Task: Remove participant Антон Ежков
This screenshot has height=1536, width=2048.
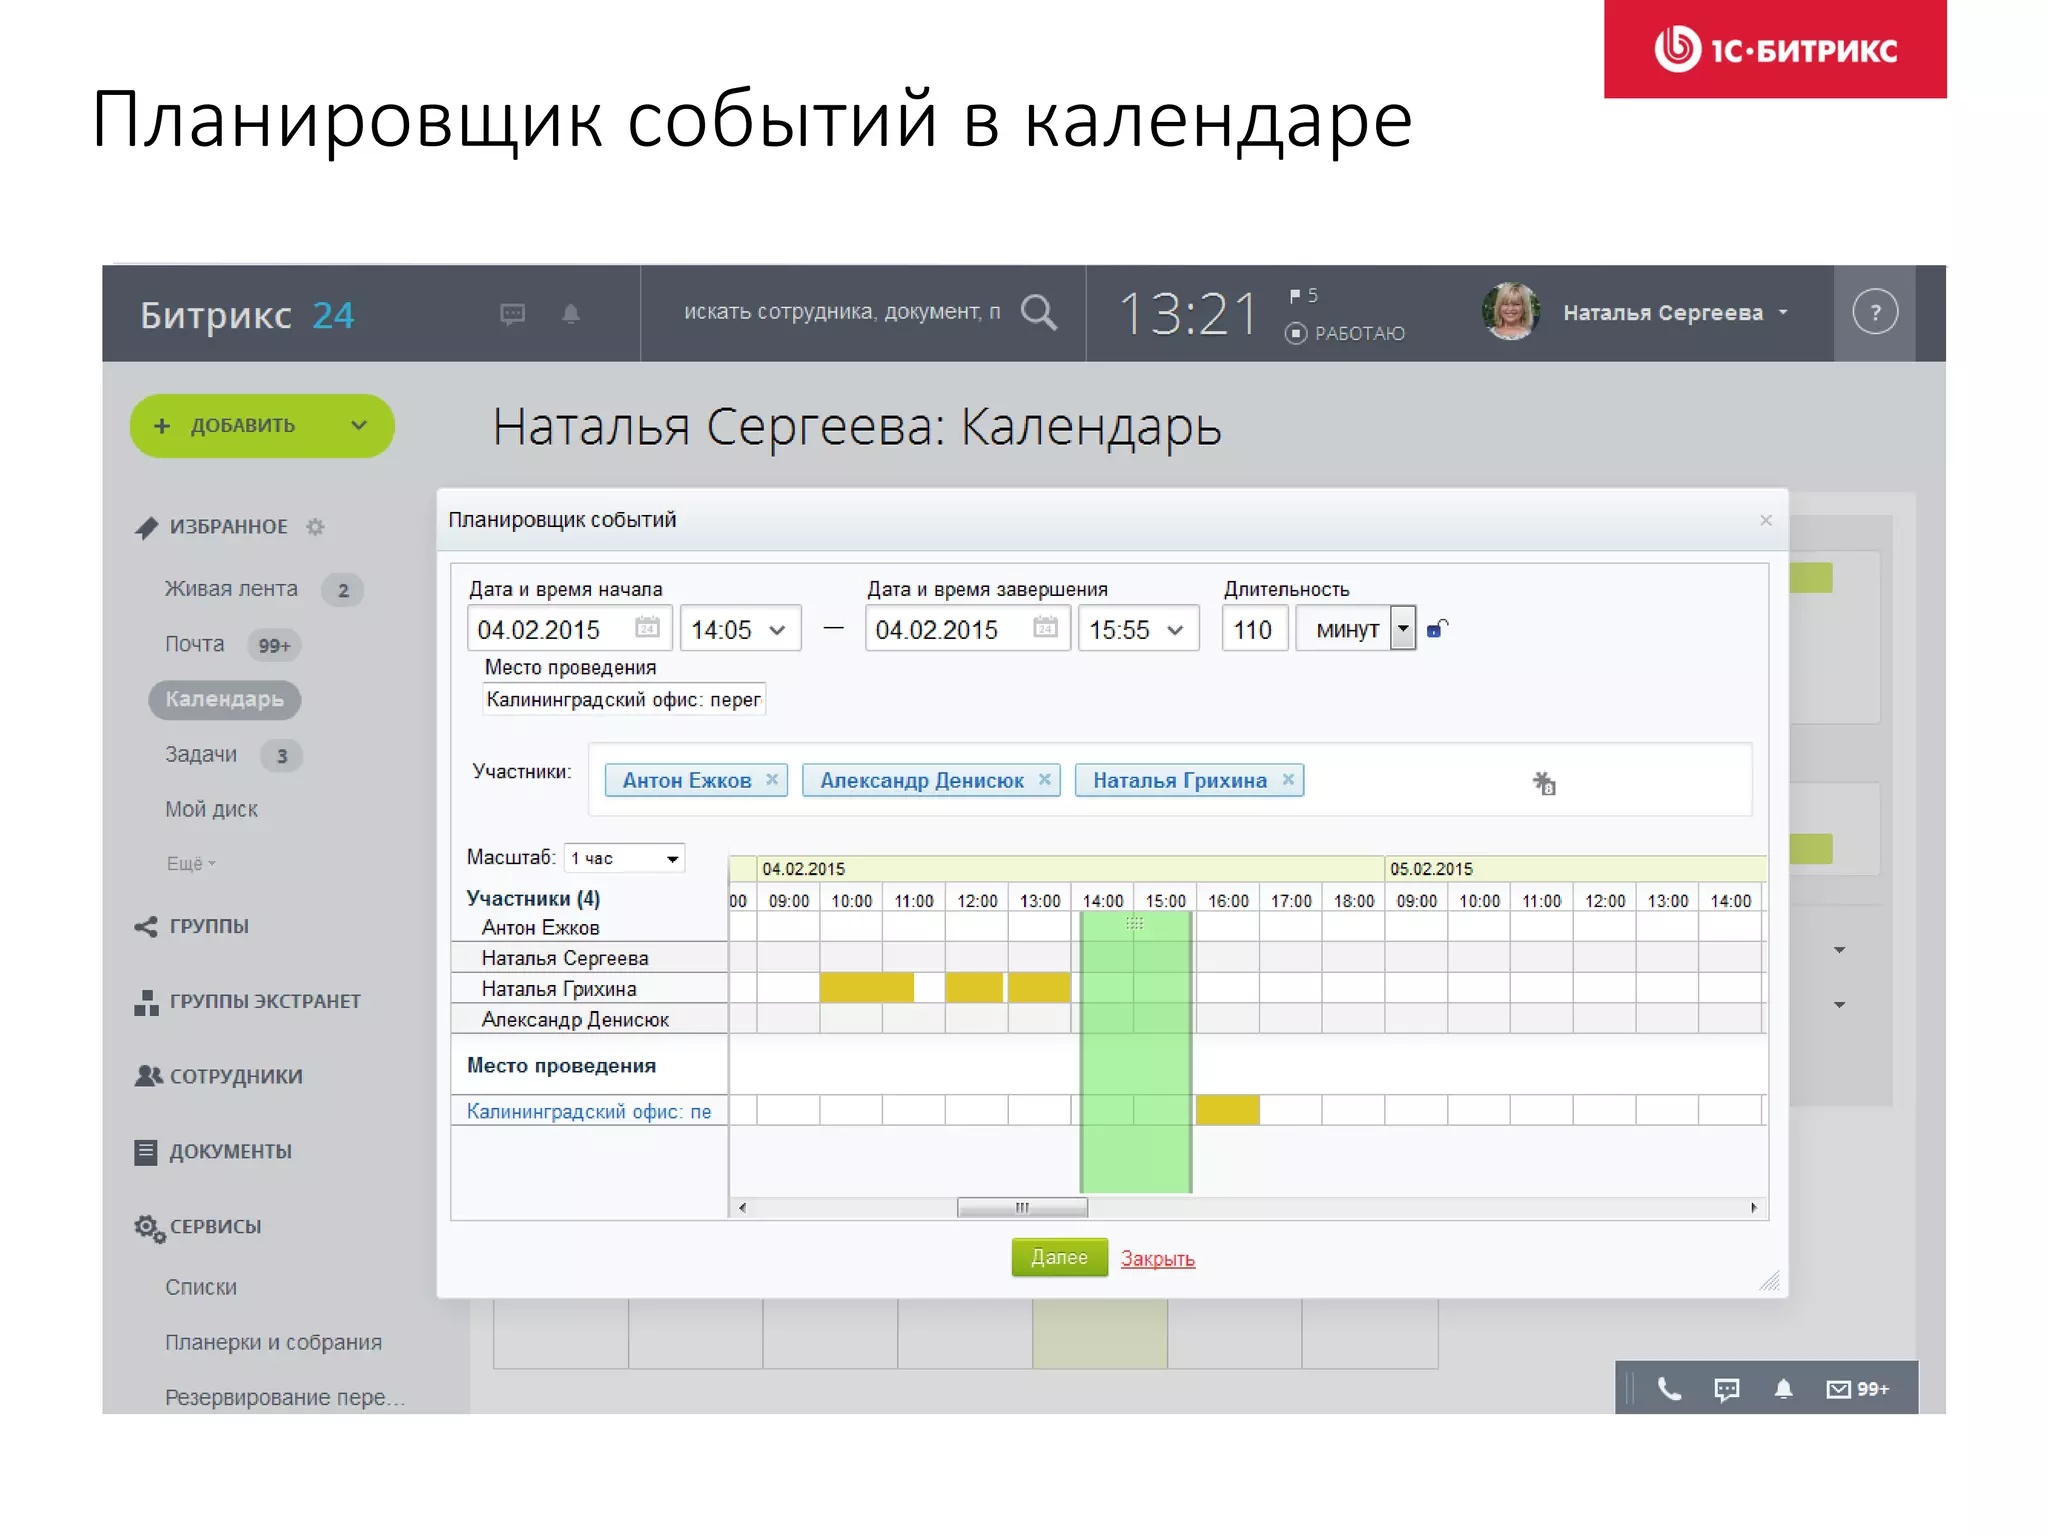Action: 772,780
